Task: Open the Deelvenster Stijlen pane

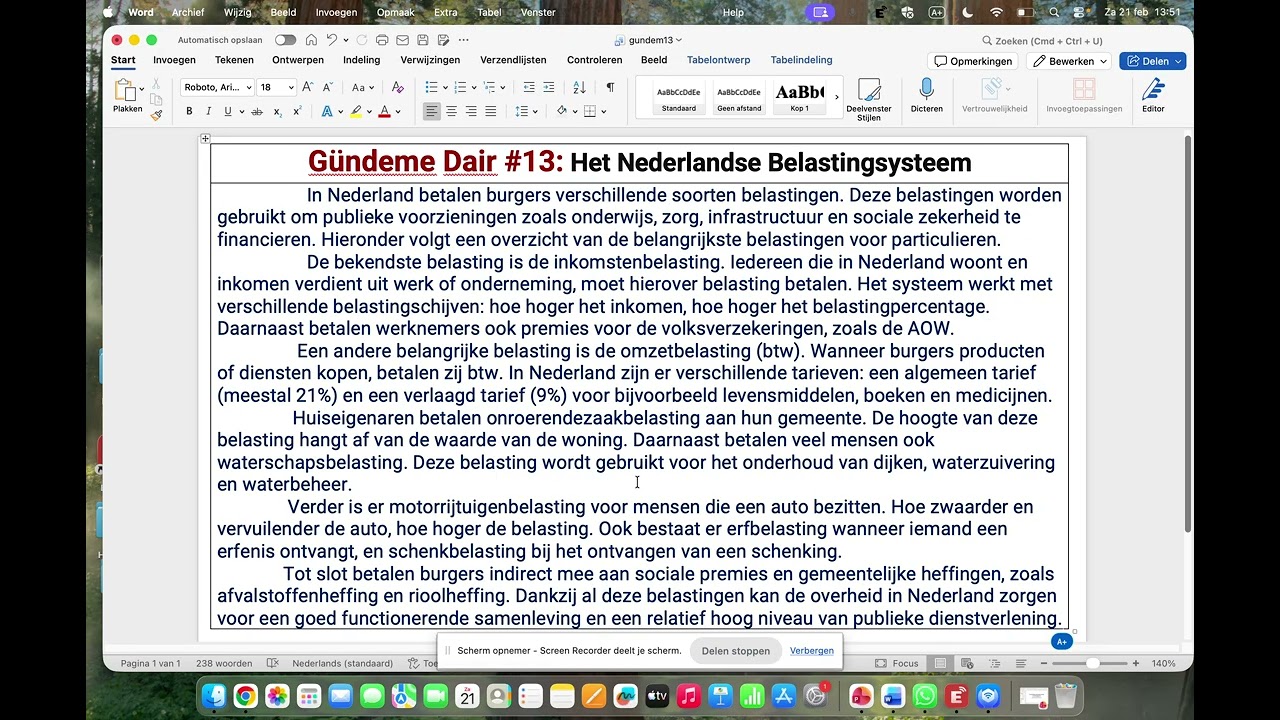Action: [x=869, y=98]
